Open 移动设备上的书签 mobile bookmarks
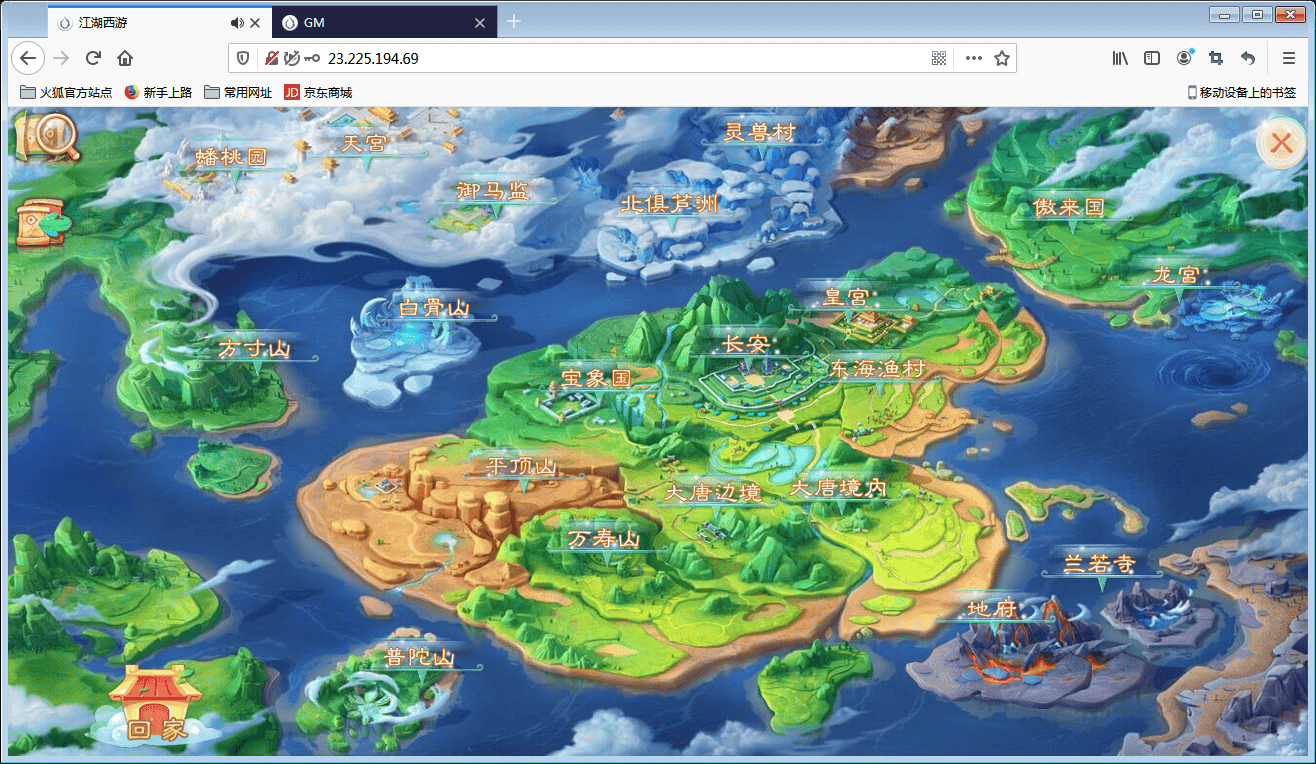 1241,92
